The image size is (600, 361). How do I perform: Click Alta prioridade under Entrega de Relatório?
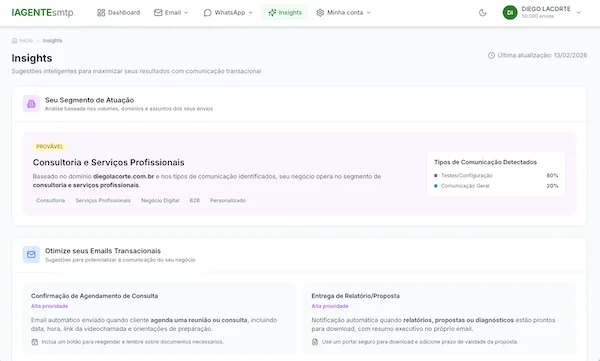point(330,306)
